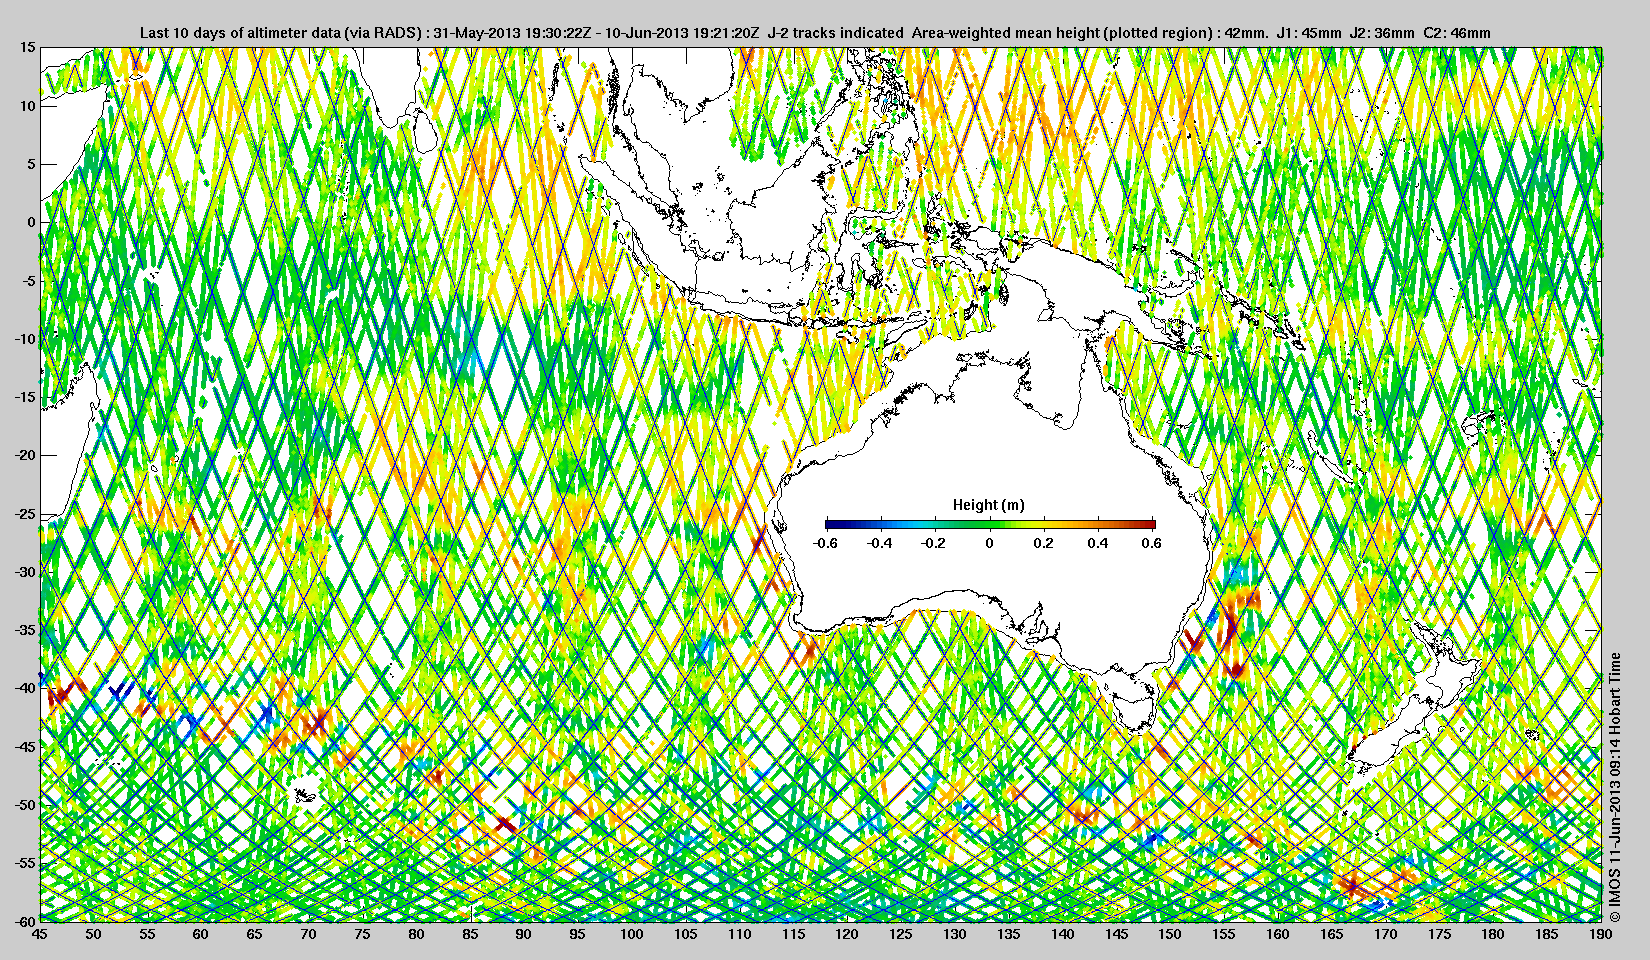The width and height of the screenshot is (1650, 960).
Task: Click 'J-2 tracks indicated' in title
Action: coord(835,33)
